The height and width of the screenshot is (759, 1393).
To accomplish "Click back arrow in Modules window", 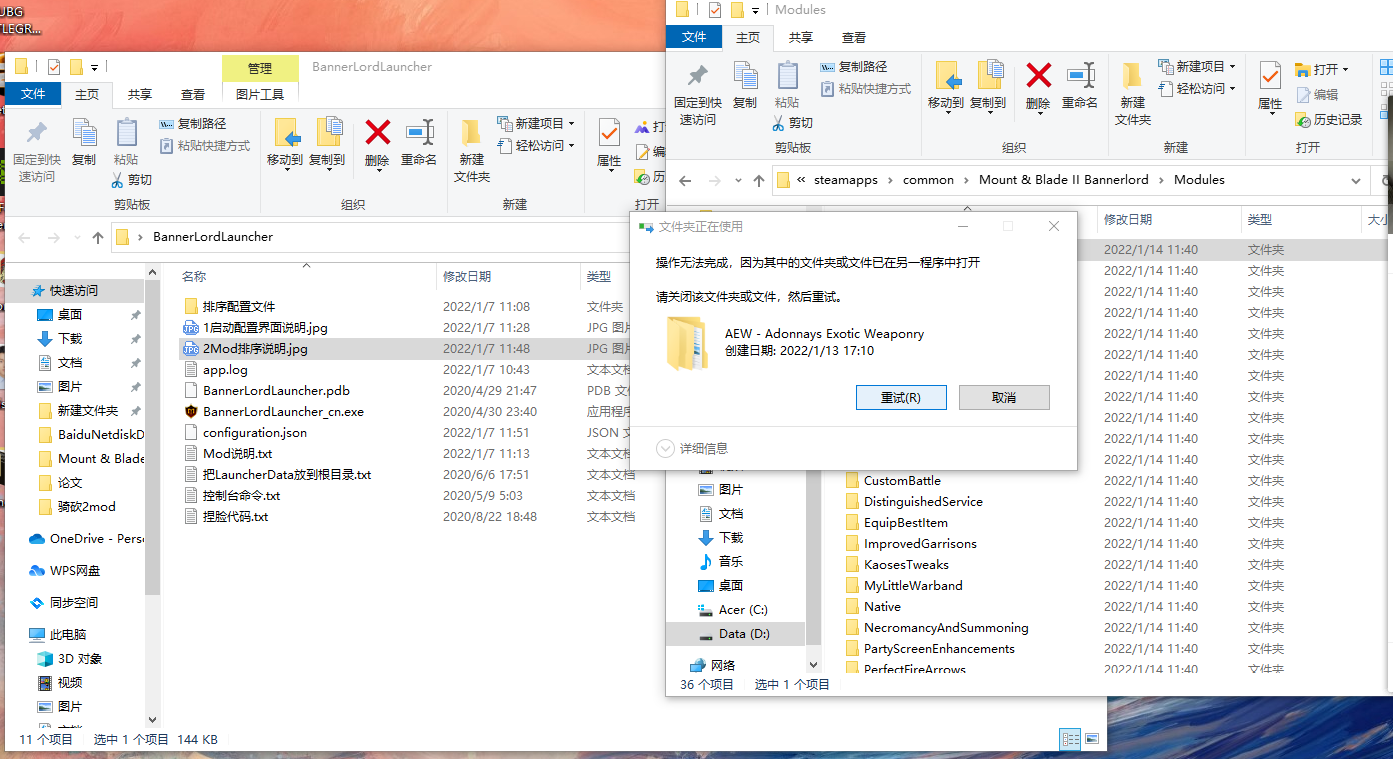I will pyautogui.click(x=685, y=181).
